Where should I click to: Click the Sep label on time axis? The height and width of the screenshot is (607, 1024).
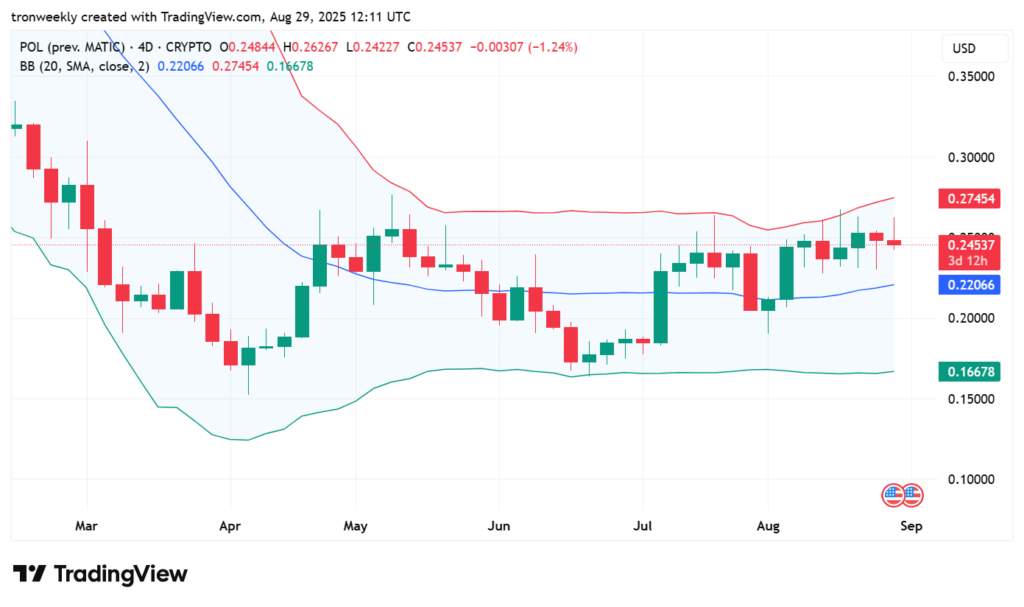[911, 525]
